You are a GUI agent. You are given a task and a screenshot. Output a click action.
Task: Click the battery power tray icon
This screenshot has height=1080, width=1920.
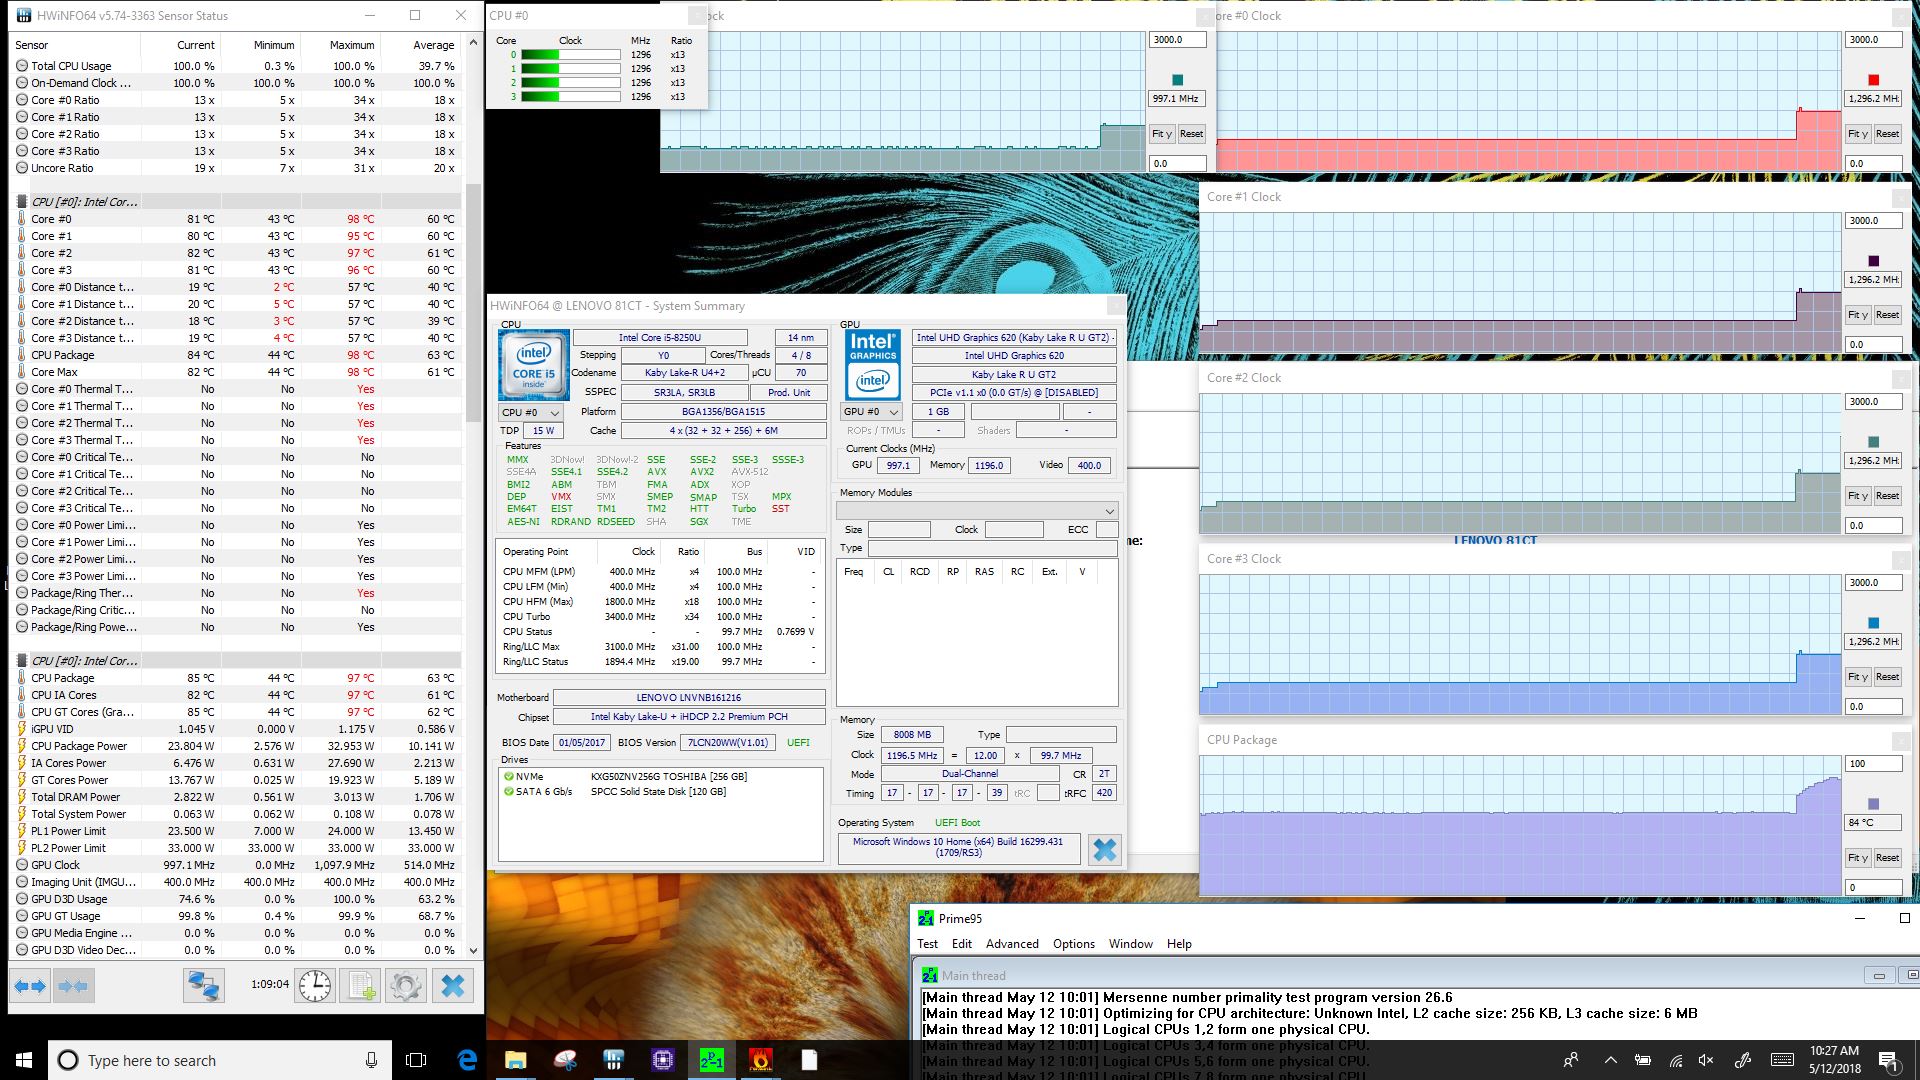(x=1642, y=1060)
